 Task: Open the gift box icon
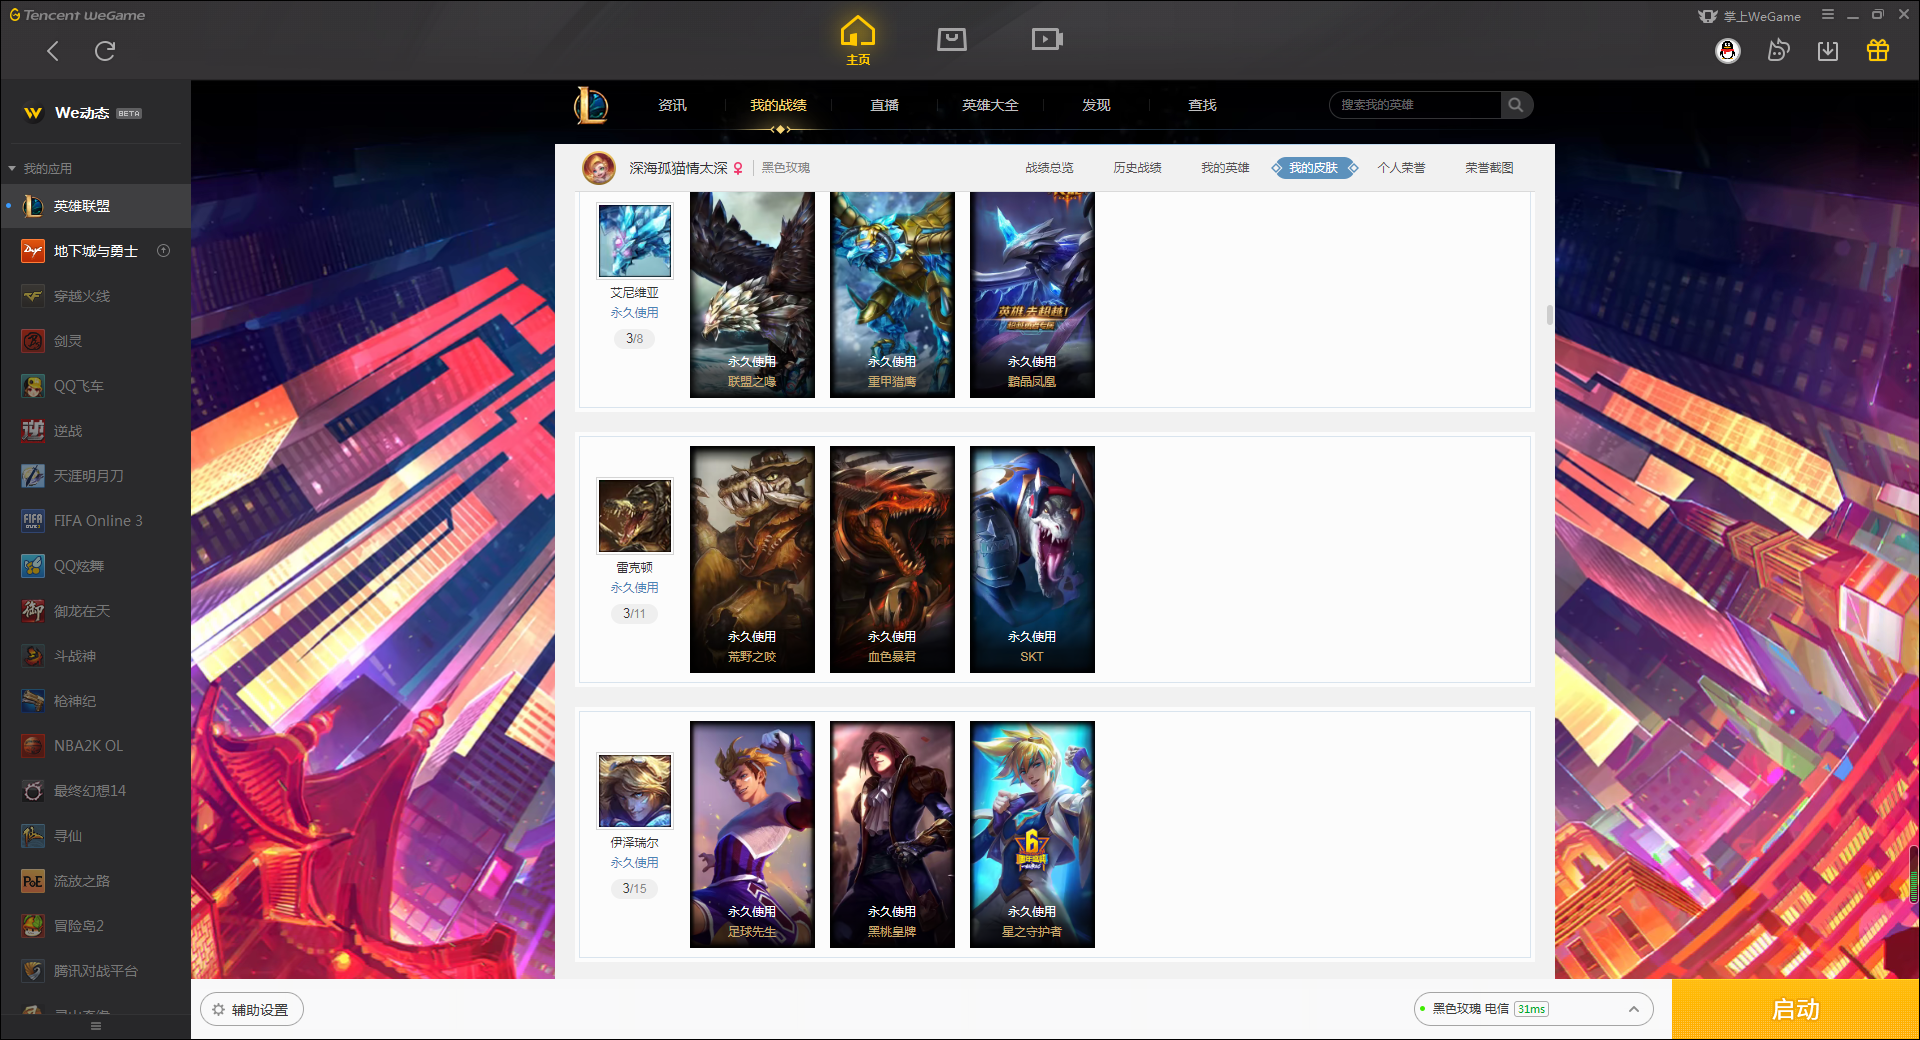point(1878,51)
